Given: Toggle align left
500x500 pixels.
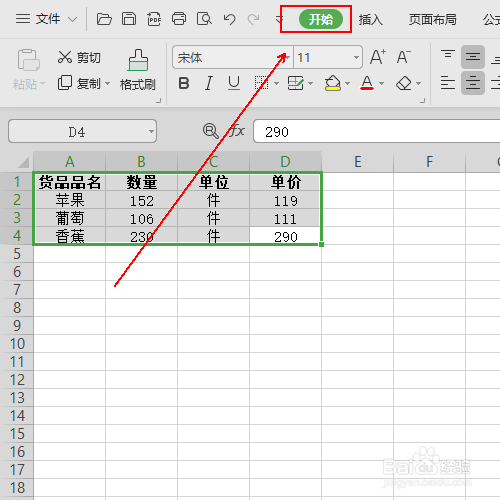Looking at the screenshot, I should pos(448,83).
